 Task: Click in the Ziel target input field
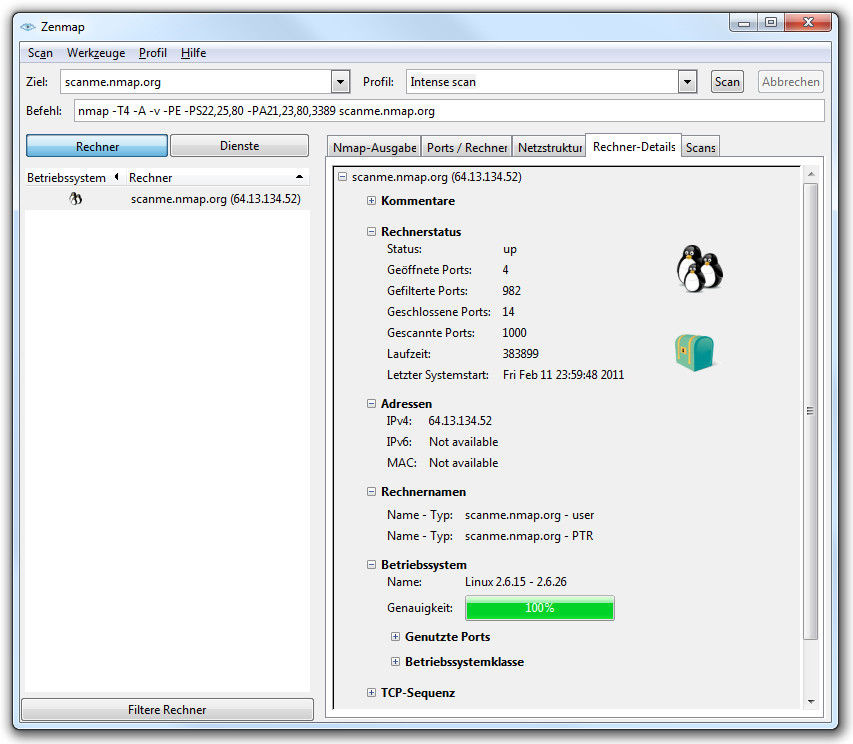pyautogui.click(x=198, y=82)
